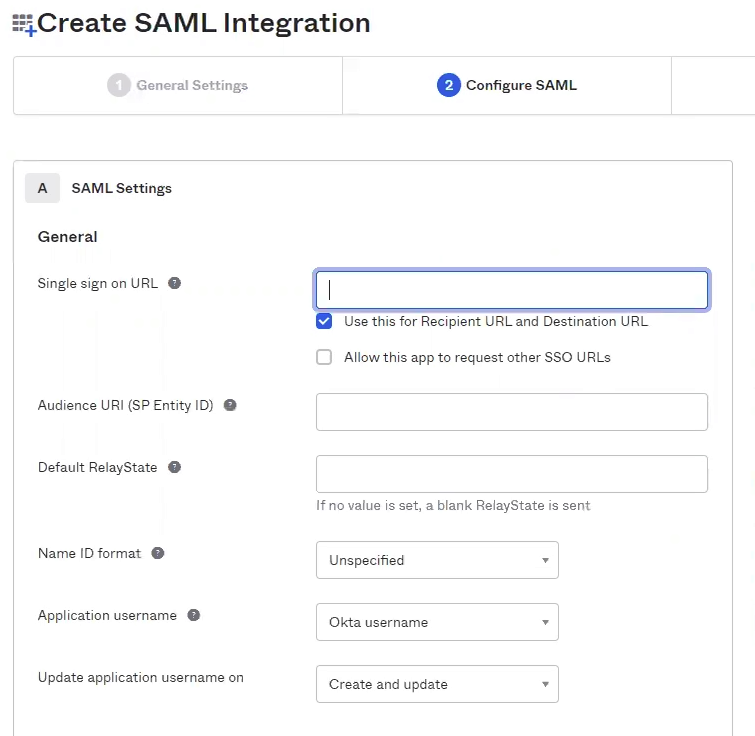Uncheck Use this for Recipient URL checkbox
The width and height of the screenshot is (755, 736).
324,321
